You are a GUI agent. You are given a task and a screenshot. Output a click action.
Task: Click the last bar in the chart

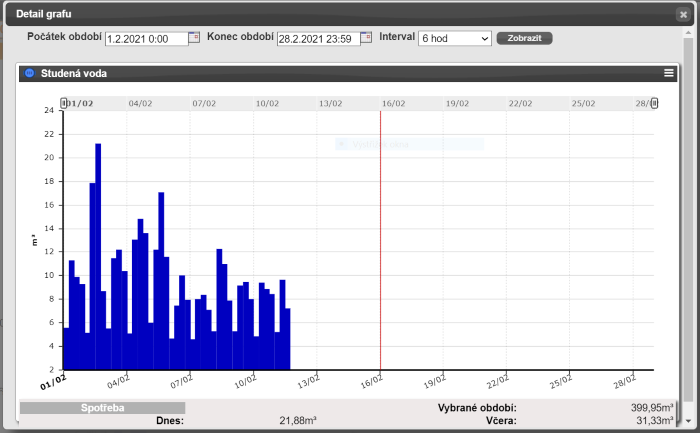tap(287, 339)
